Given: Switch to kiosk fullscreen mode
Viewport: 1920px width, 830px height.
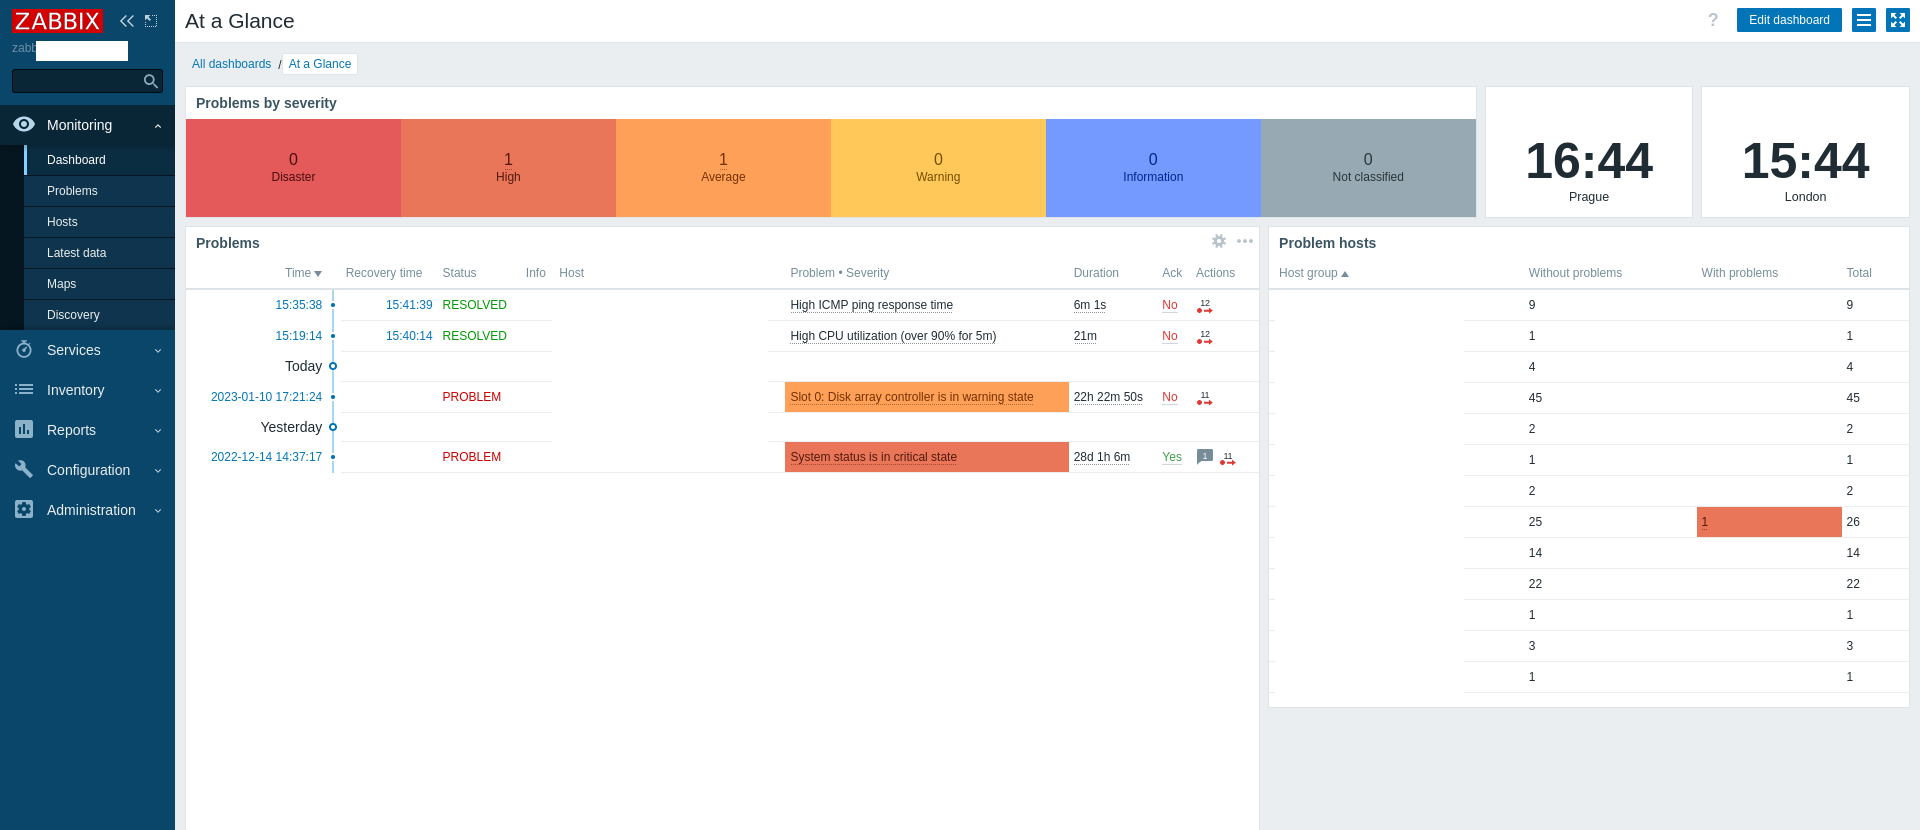Looking at the screenshot, I should (x=1898, y=20).
